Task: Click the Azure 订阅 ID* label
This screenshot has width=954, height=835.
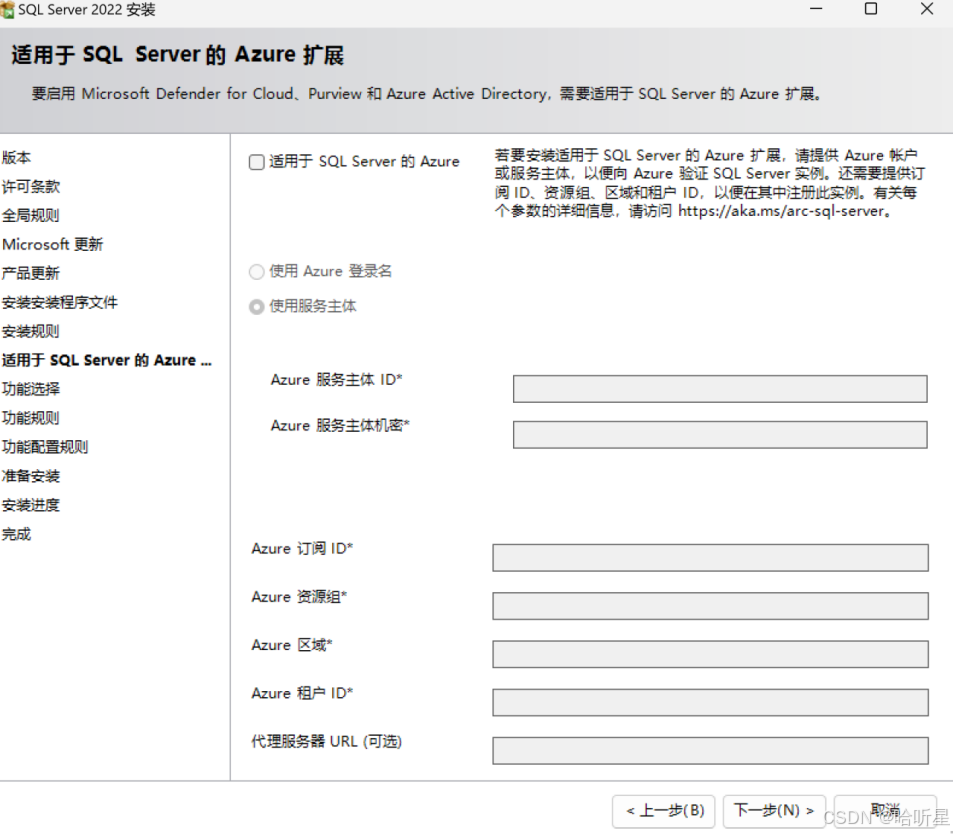Action: (x=302, y=548)
